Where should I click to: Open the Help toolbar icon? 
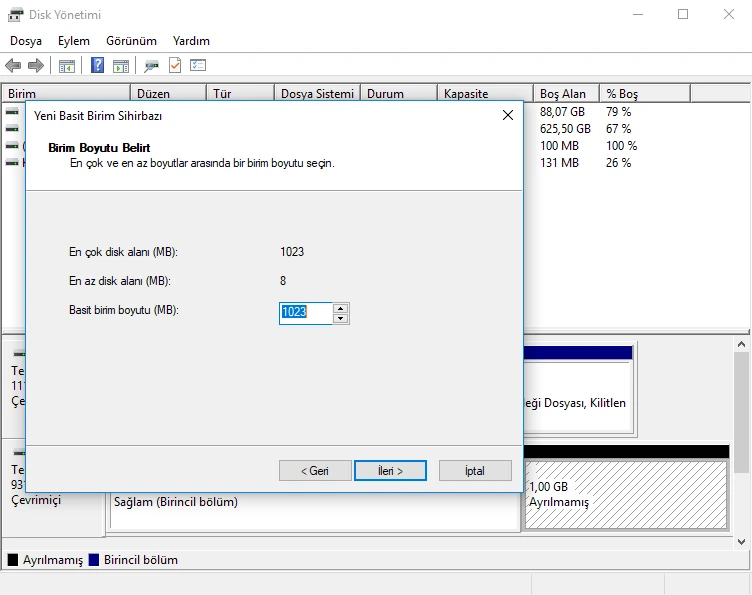[97, 65]
